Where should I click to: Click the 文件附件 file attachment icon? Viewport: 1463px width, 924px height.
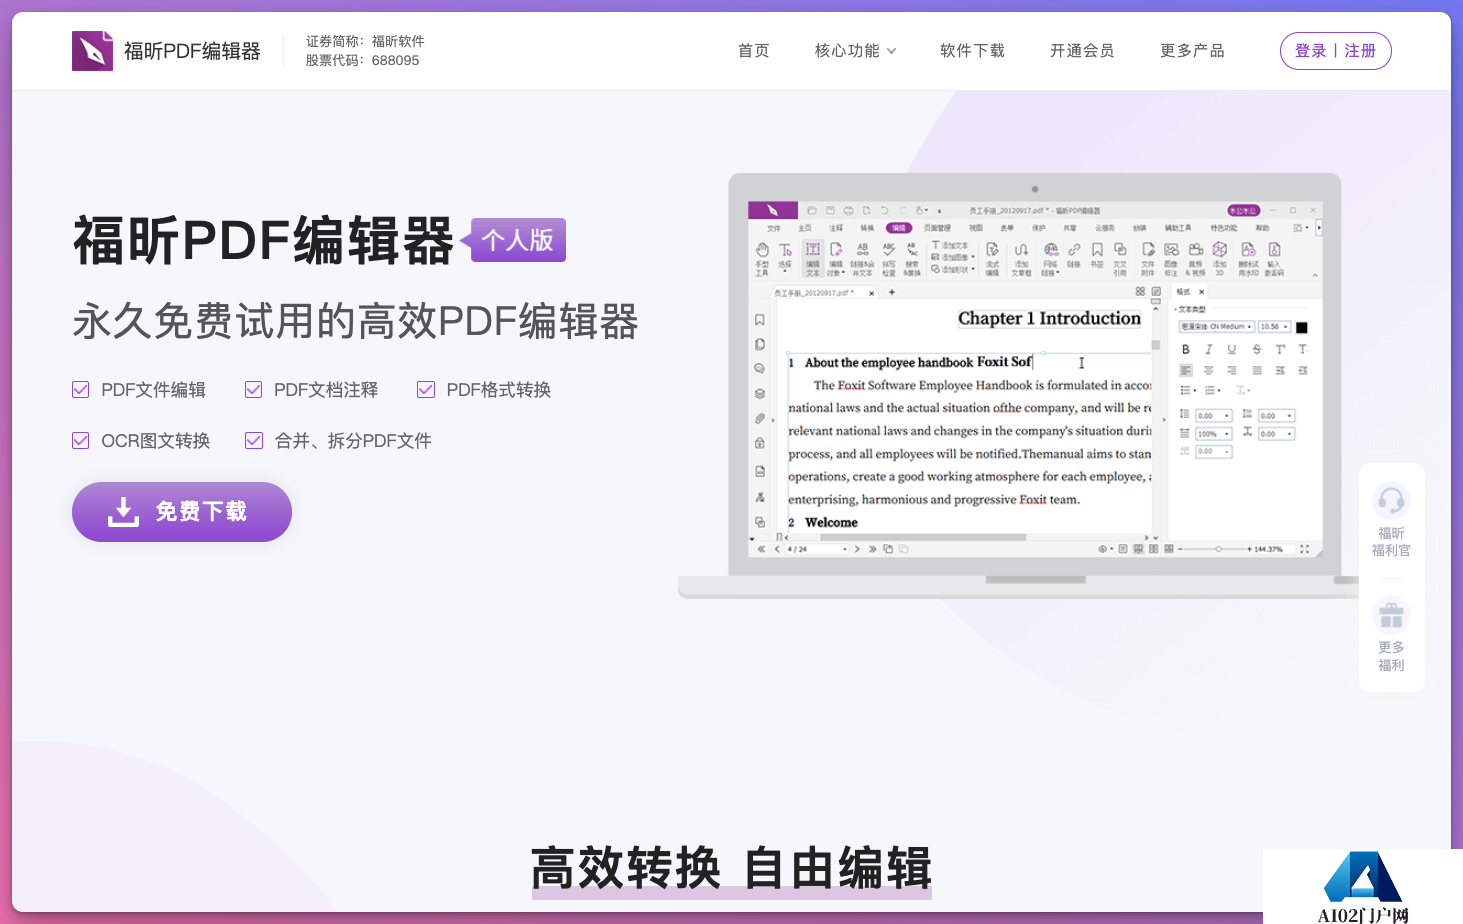[1148, 249]
